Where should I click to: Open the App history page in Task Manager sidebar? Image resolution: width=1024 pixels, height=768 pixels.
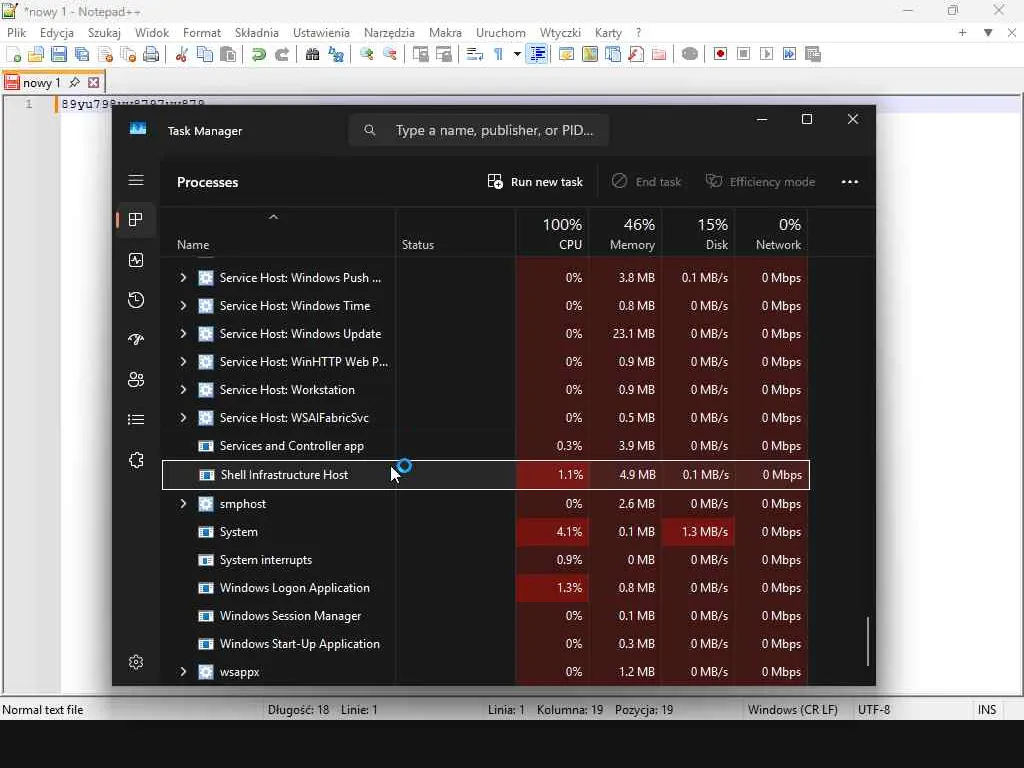[x=136, y=300]
